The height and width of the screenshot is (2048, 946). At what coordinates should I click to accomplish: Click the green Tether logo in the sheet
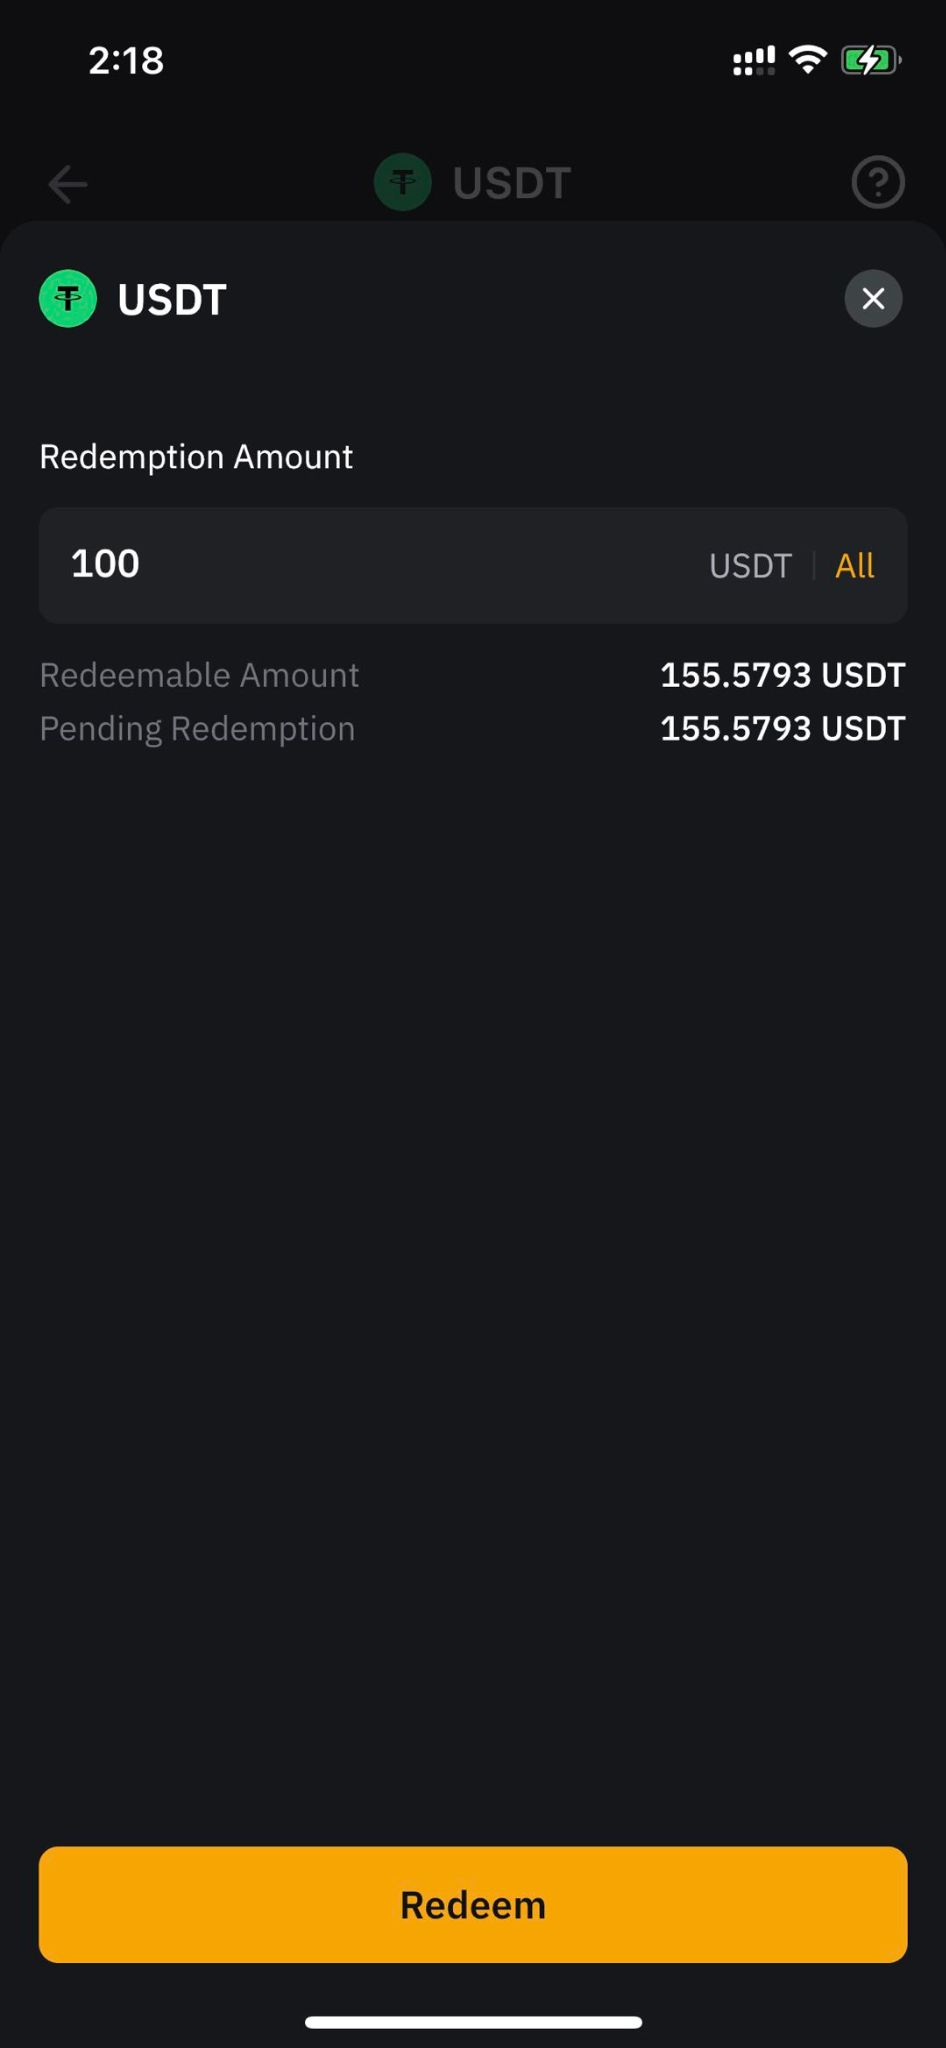pyautogui.click(x=68, y=299)
